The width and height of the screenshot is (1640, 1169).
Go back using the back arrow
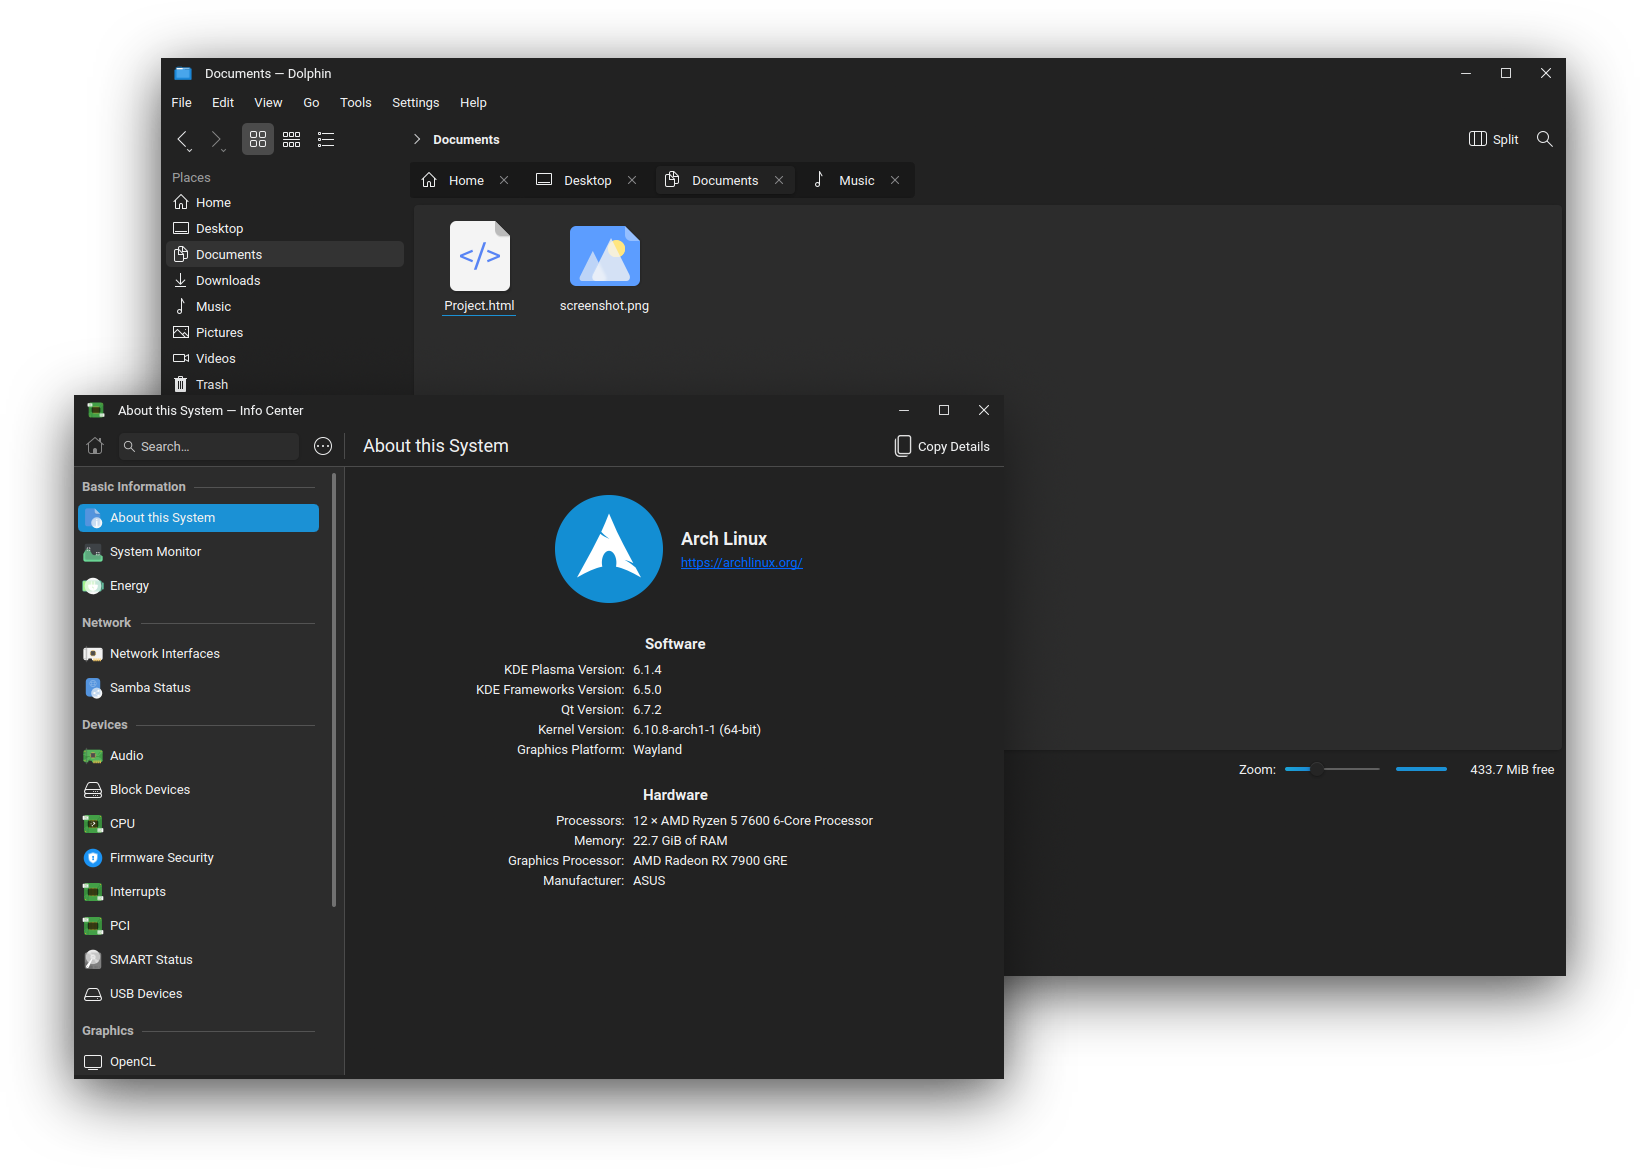183,140
